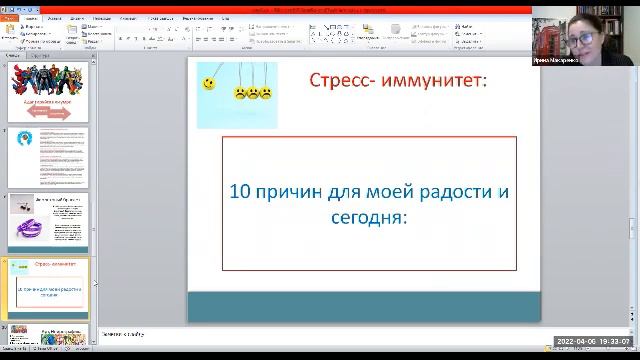Cut the selection with Вырезать
This screenshot has width=640, height=360.
33,27
